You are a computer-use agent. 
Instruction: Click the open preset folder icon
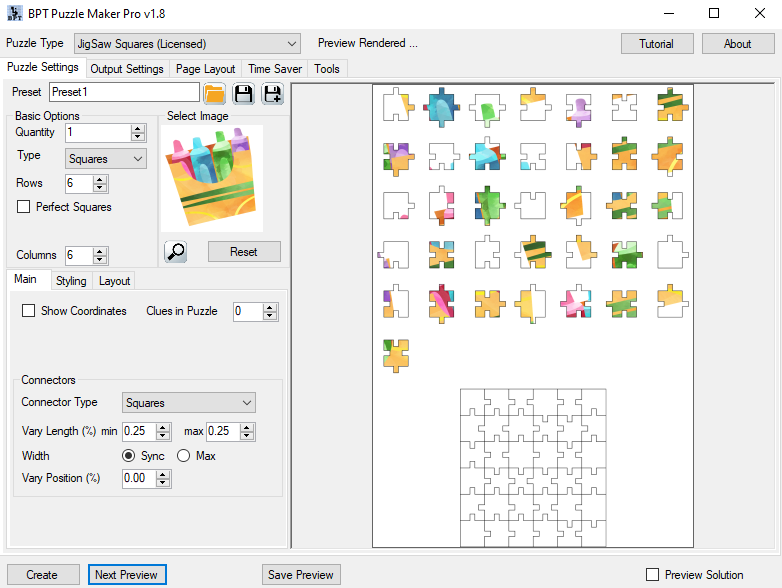tap(214, 93)
